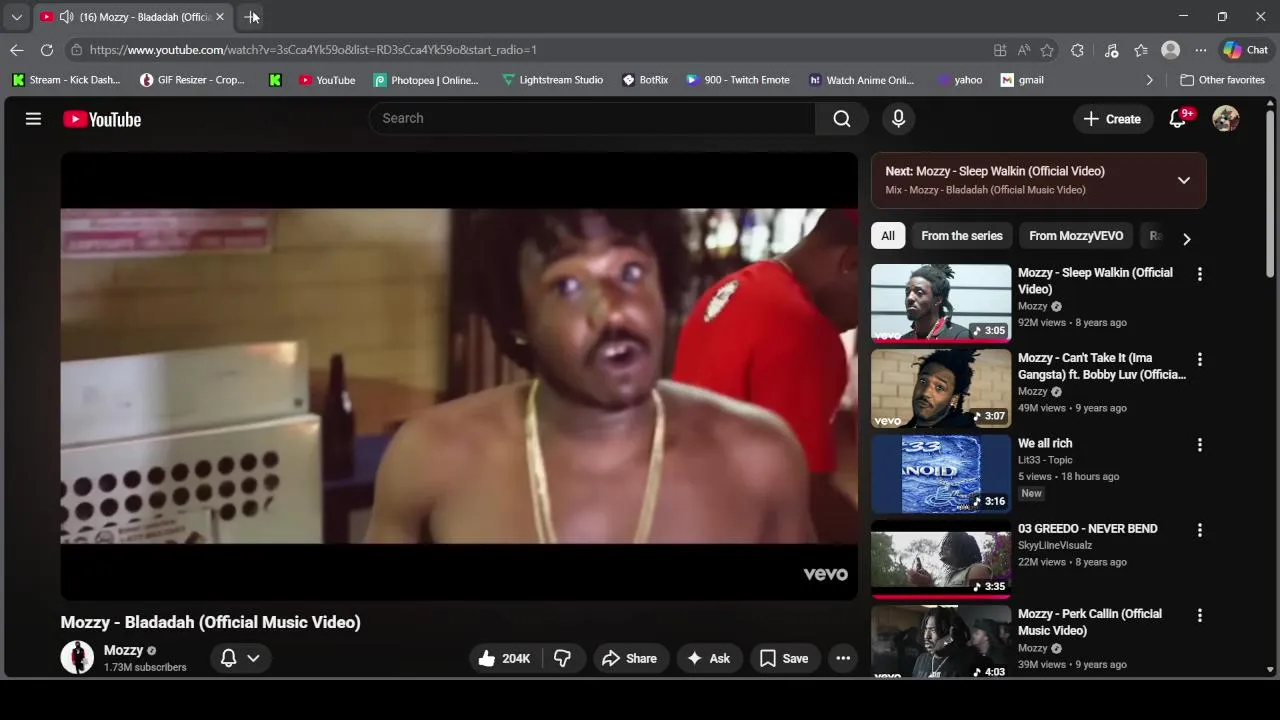Open a new browser tab

[252, 17]
